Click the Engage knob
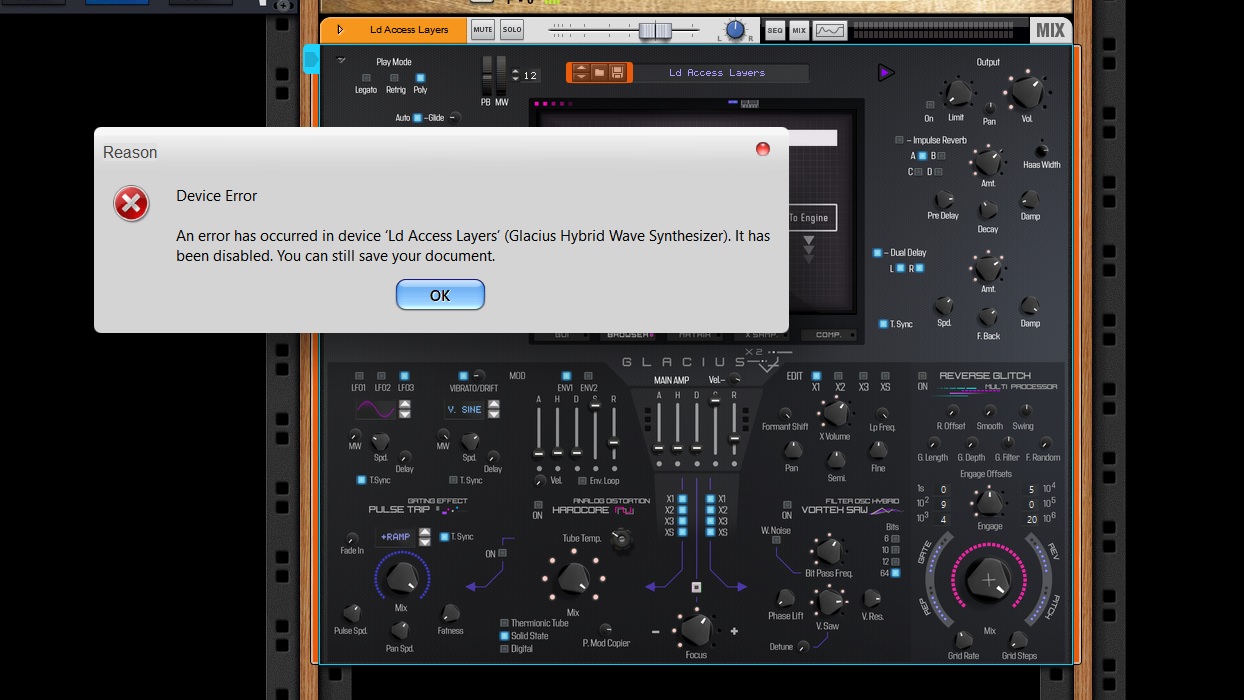Screen dimensions: 1244x700 pos(989,503)
